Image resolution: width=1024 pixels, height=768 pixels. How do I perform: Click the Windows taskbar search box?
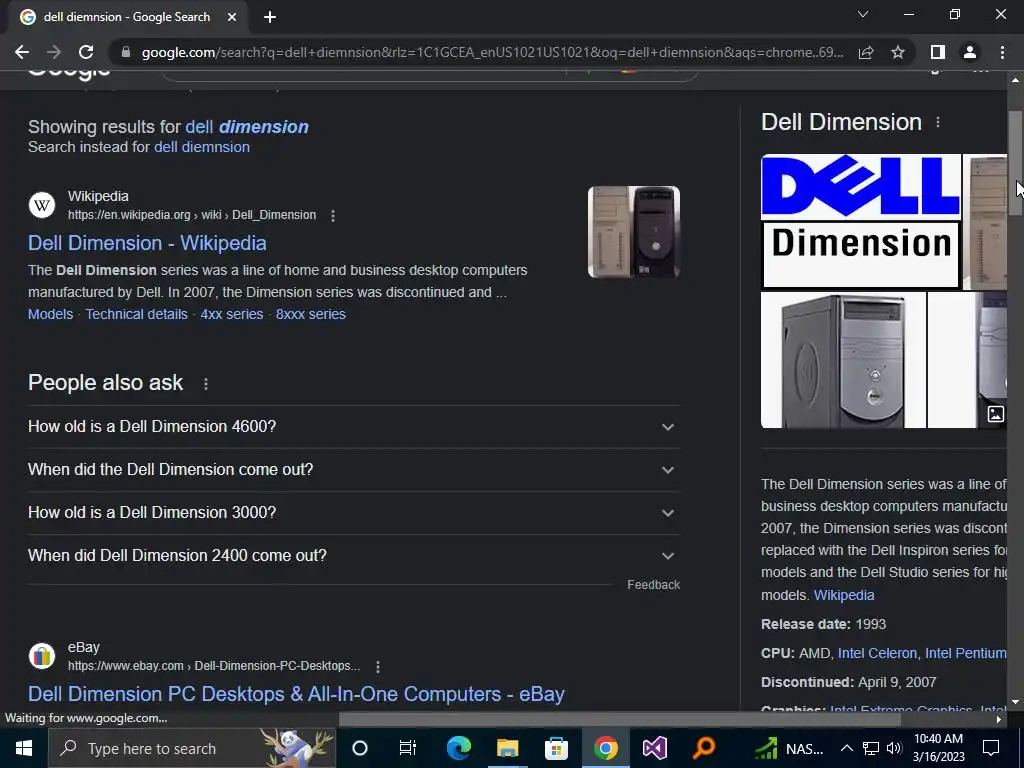pyautogui.click(x=192, y=748)
